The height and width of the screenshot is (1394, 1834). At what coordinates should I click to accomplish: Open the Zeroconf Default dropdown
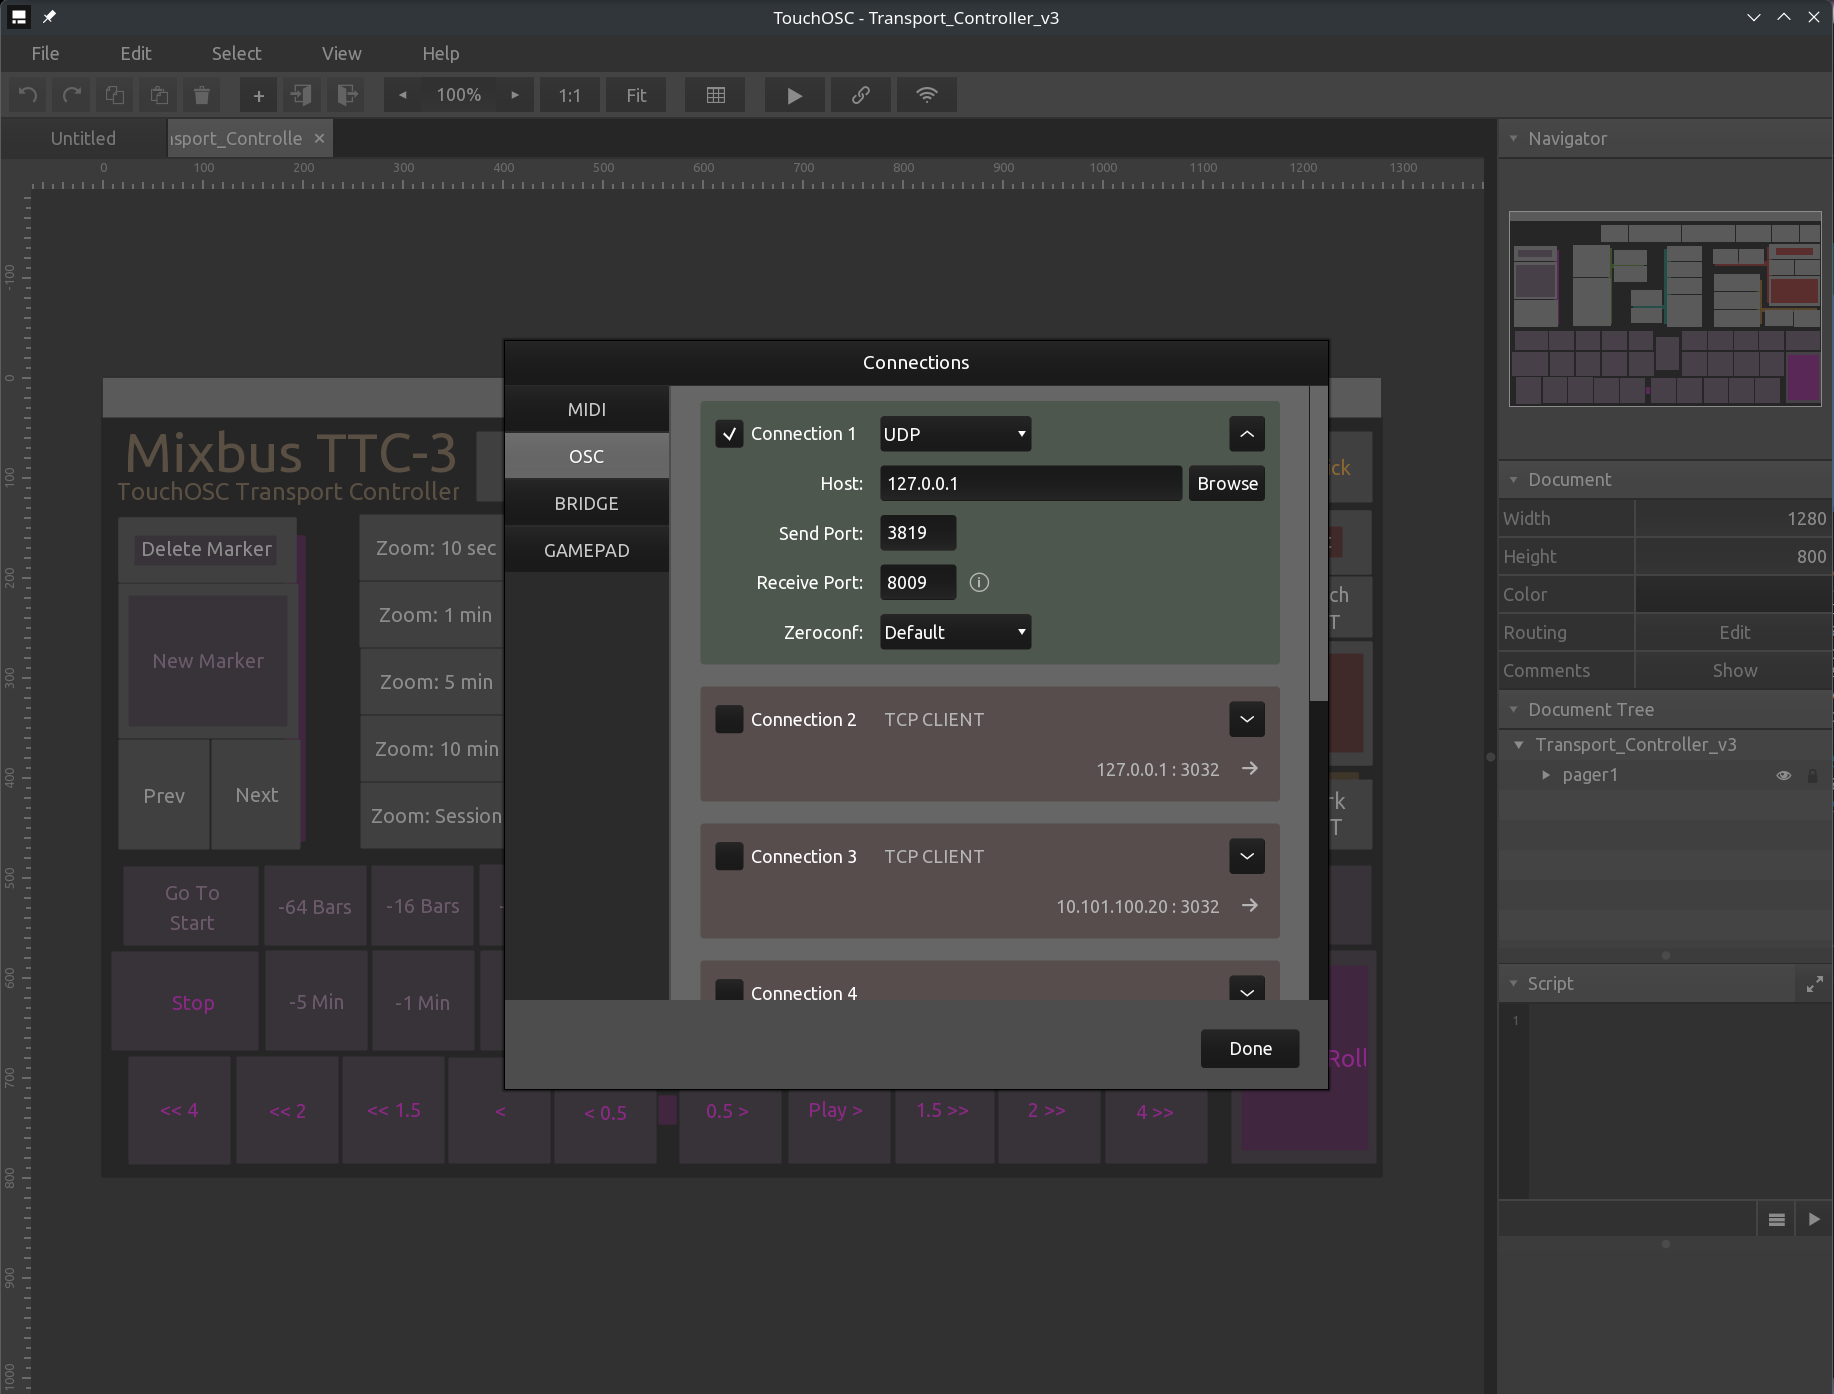pyautogui.click(x=955, y=632)
